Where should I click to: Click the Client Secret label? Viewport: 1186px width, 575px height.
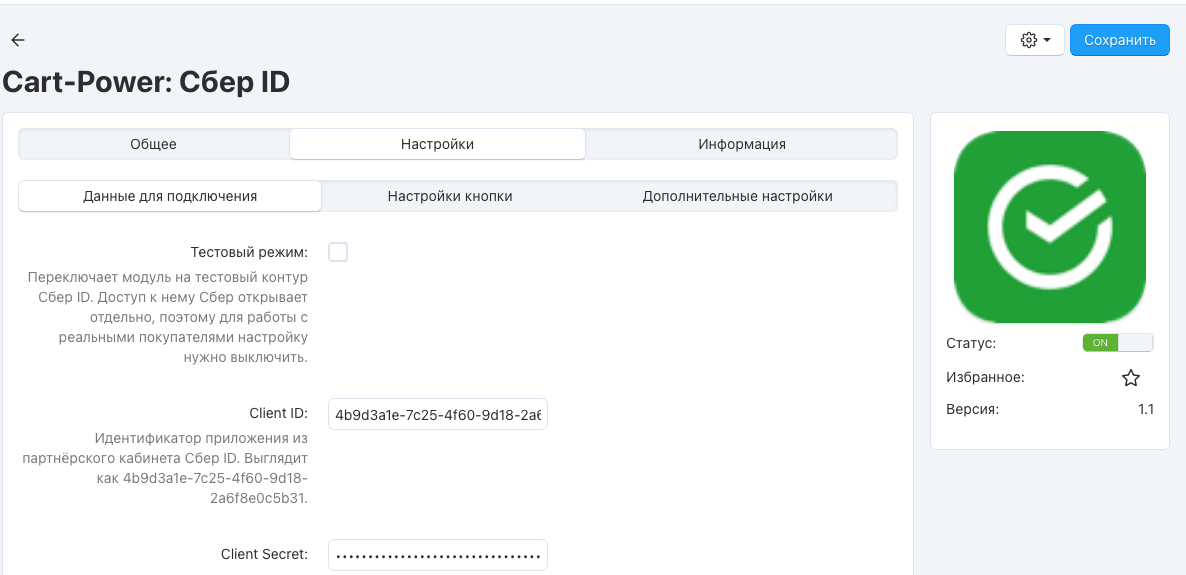[x=265, y=554]
